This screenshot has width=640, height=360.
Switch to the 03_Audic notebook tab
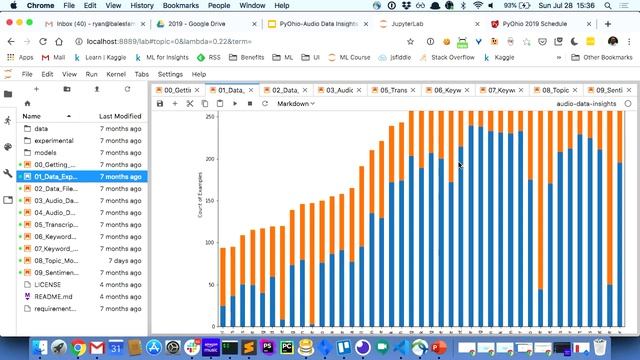coord(339,90)
